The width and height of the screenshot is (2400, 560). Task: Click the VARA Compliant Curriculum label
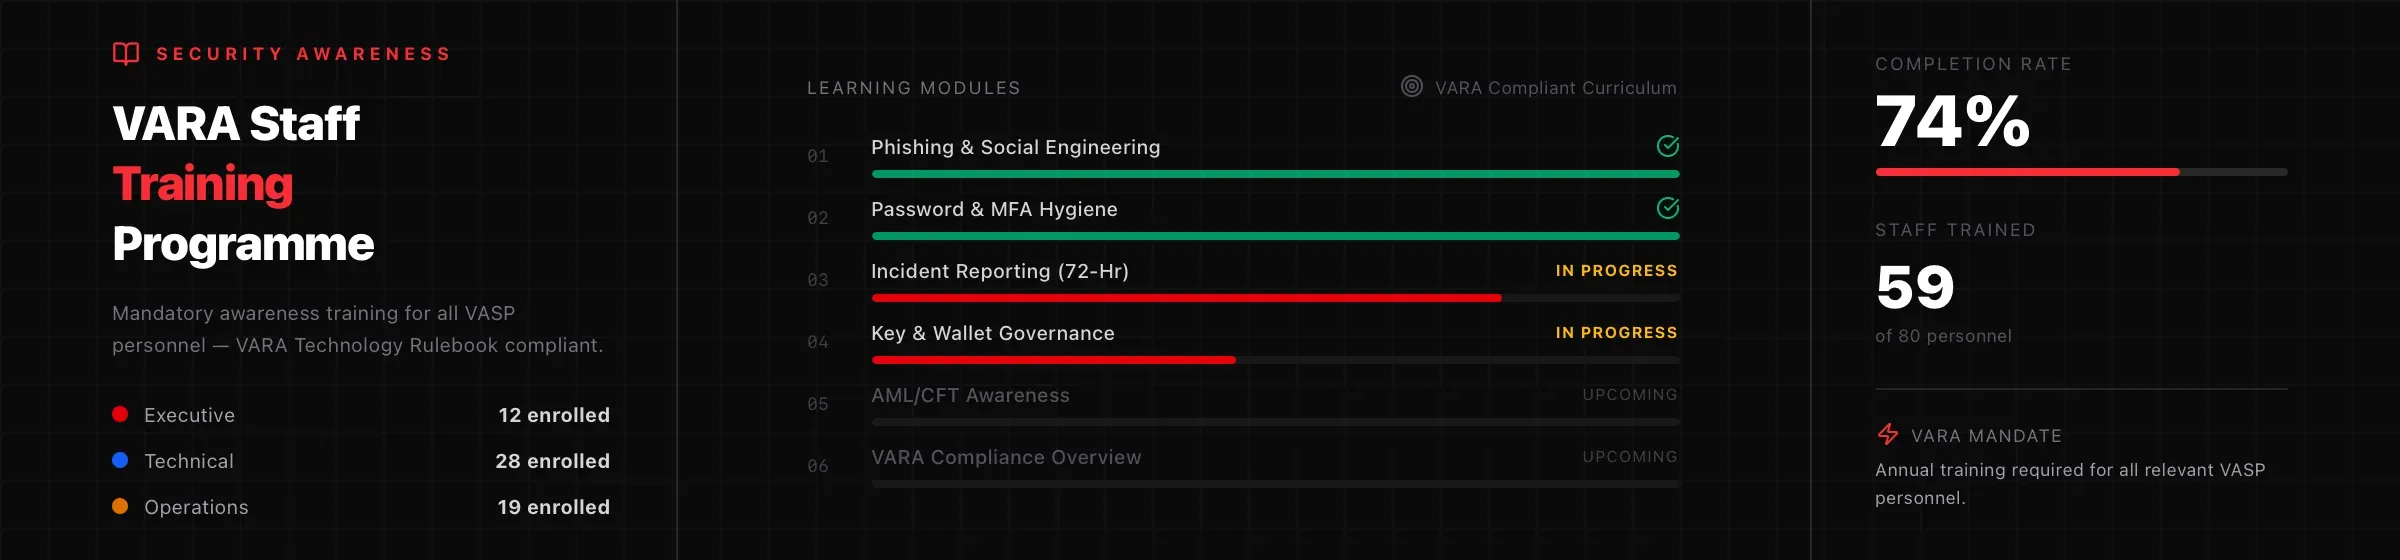[x=1556, y=88]
